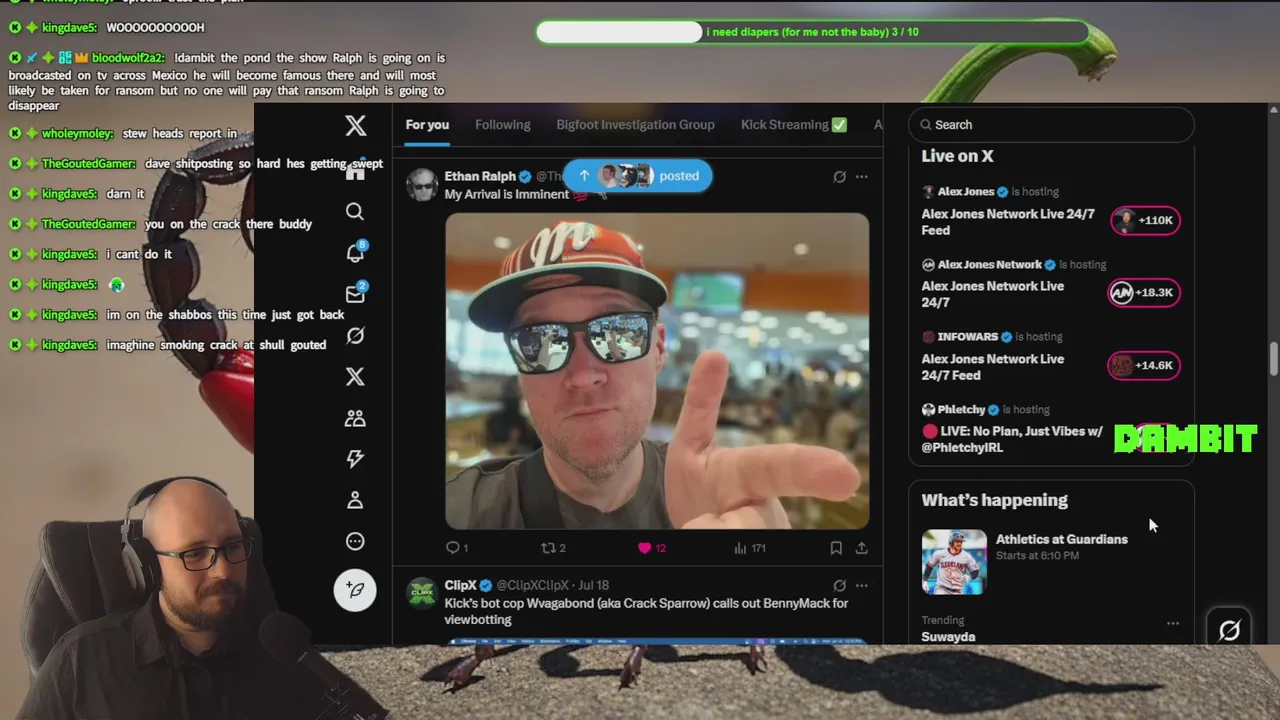Viewport: 1280px width, 720px height.
Task: Open Explore search icon in sidebar
Action: (x=355, y=211)
